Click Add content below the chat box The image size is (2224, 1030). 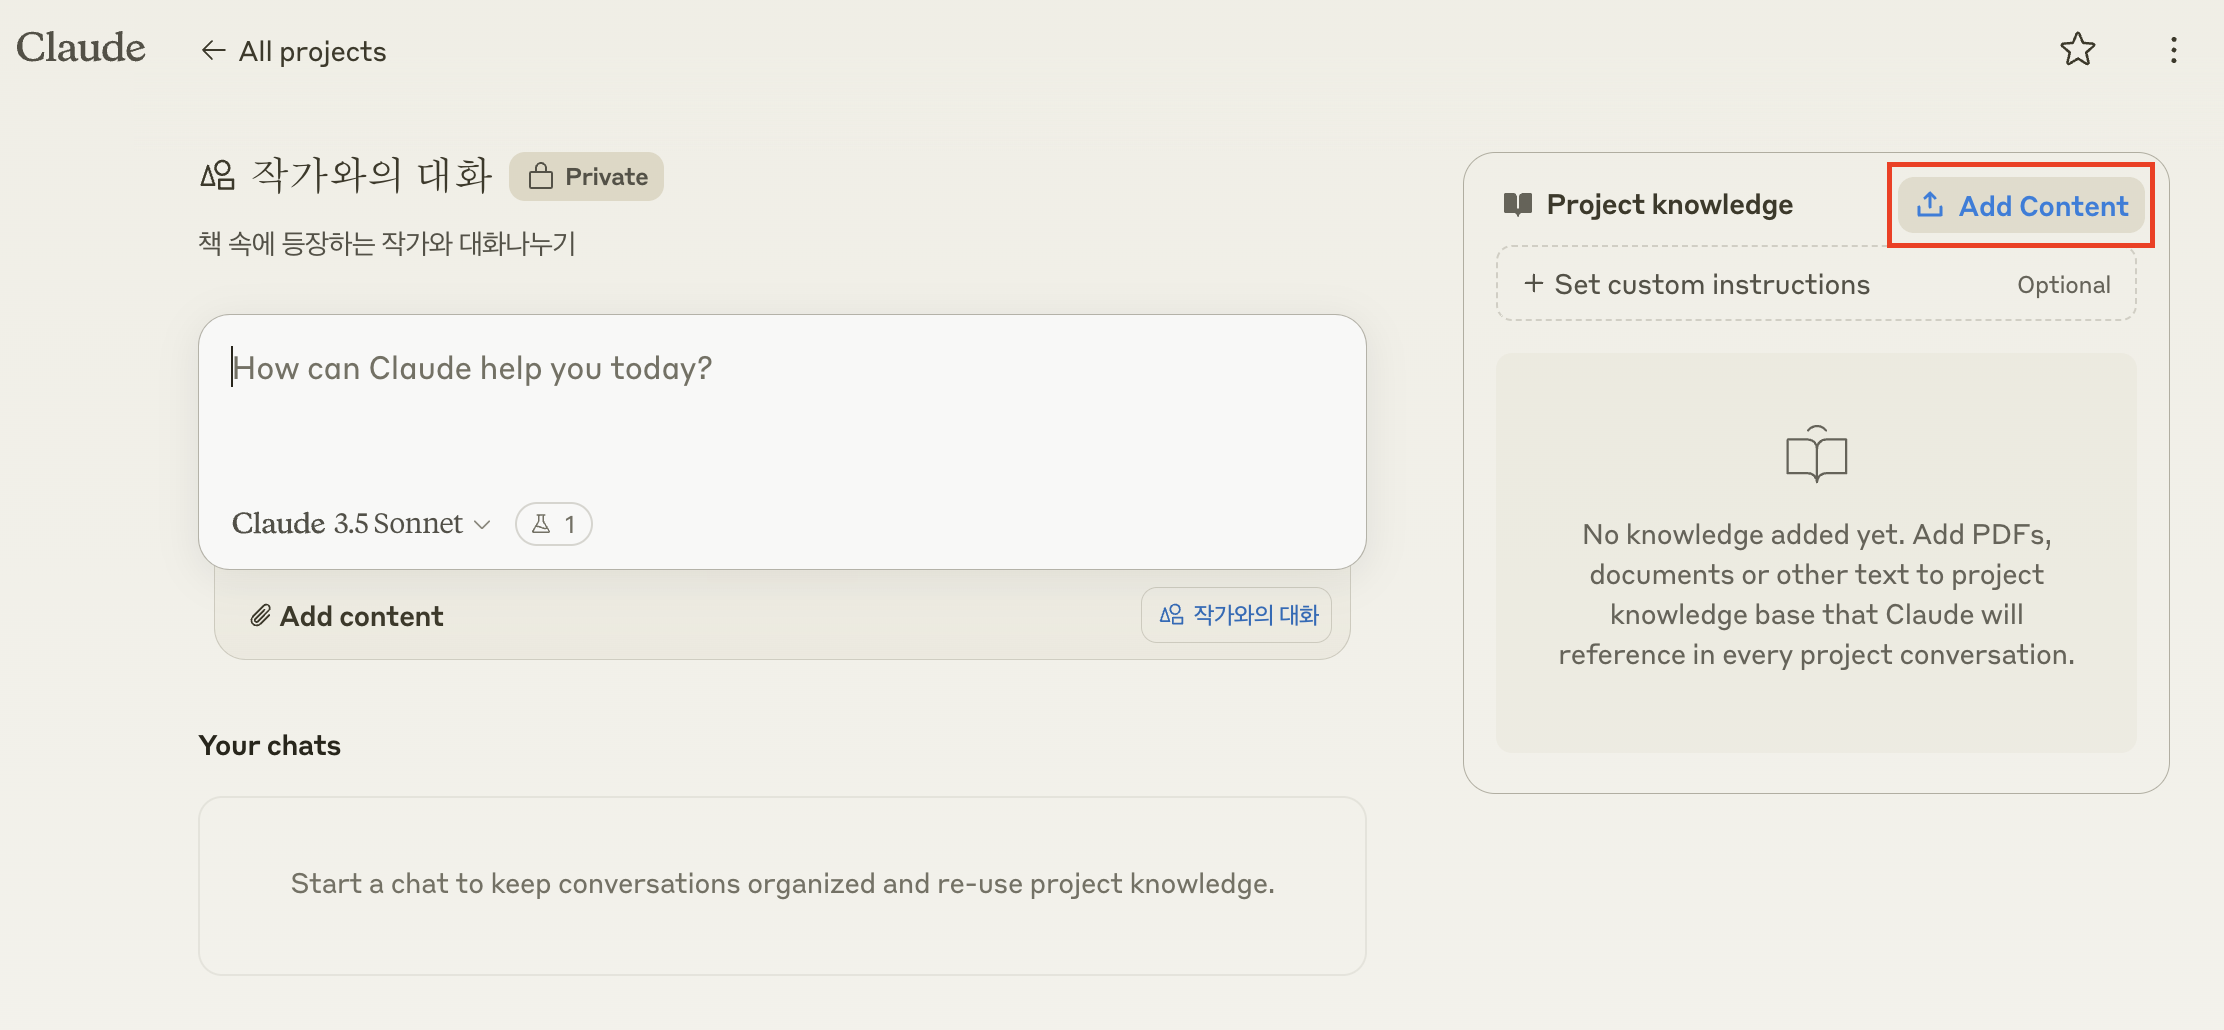point(361,616)
